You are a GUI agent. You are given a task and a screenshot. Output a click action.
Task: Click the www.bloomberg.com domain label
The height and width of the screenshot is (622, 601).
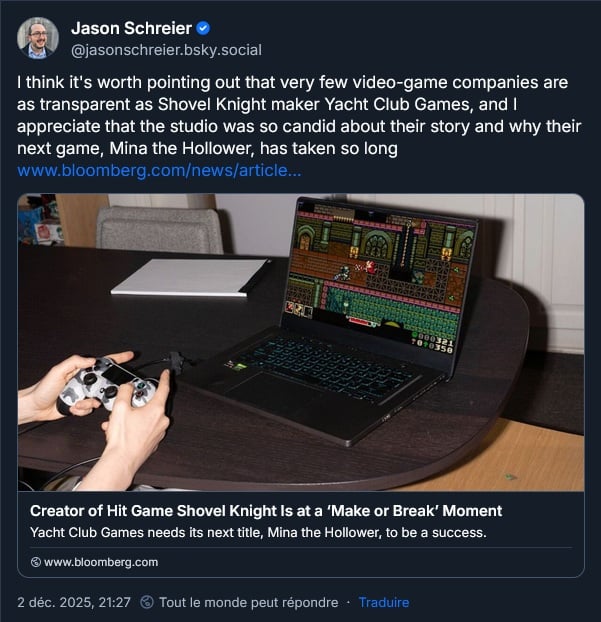pos(101,562)
